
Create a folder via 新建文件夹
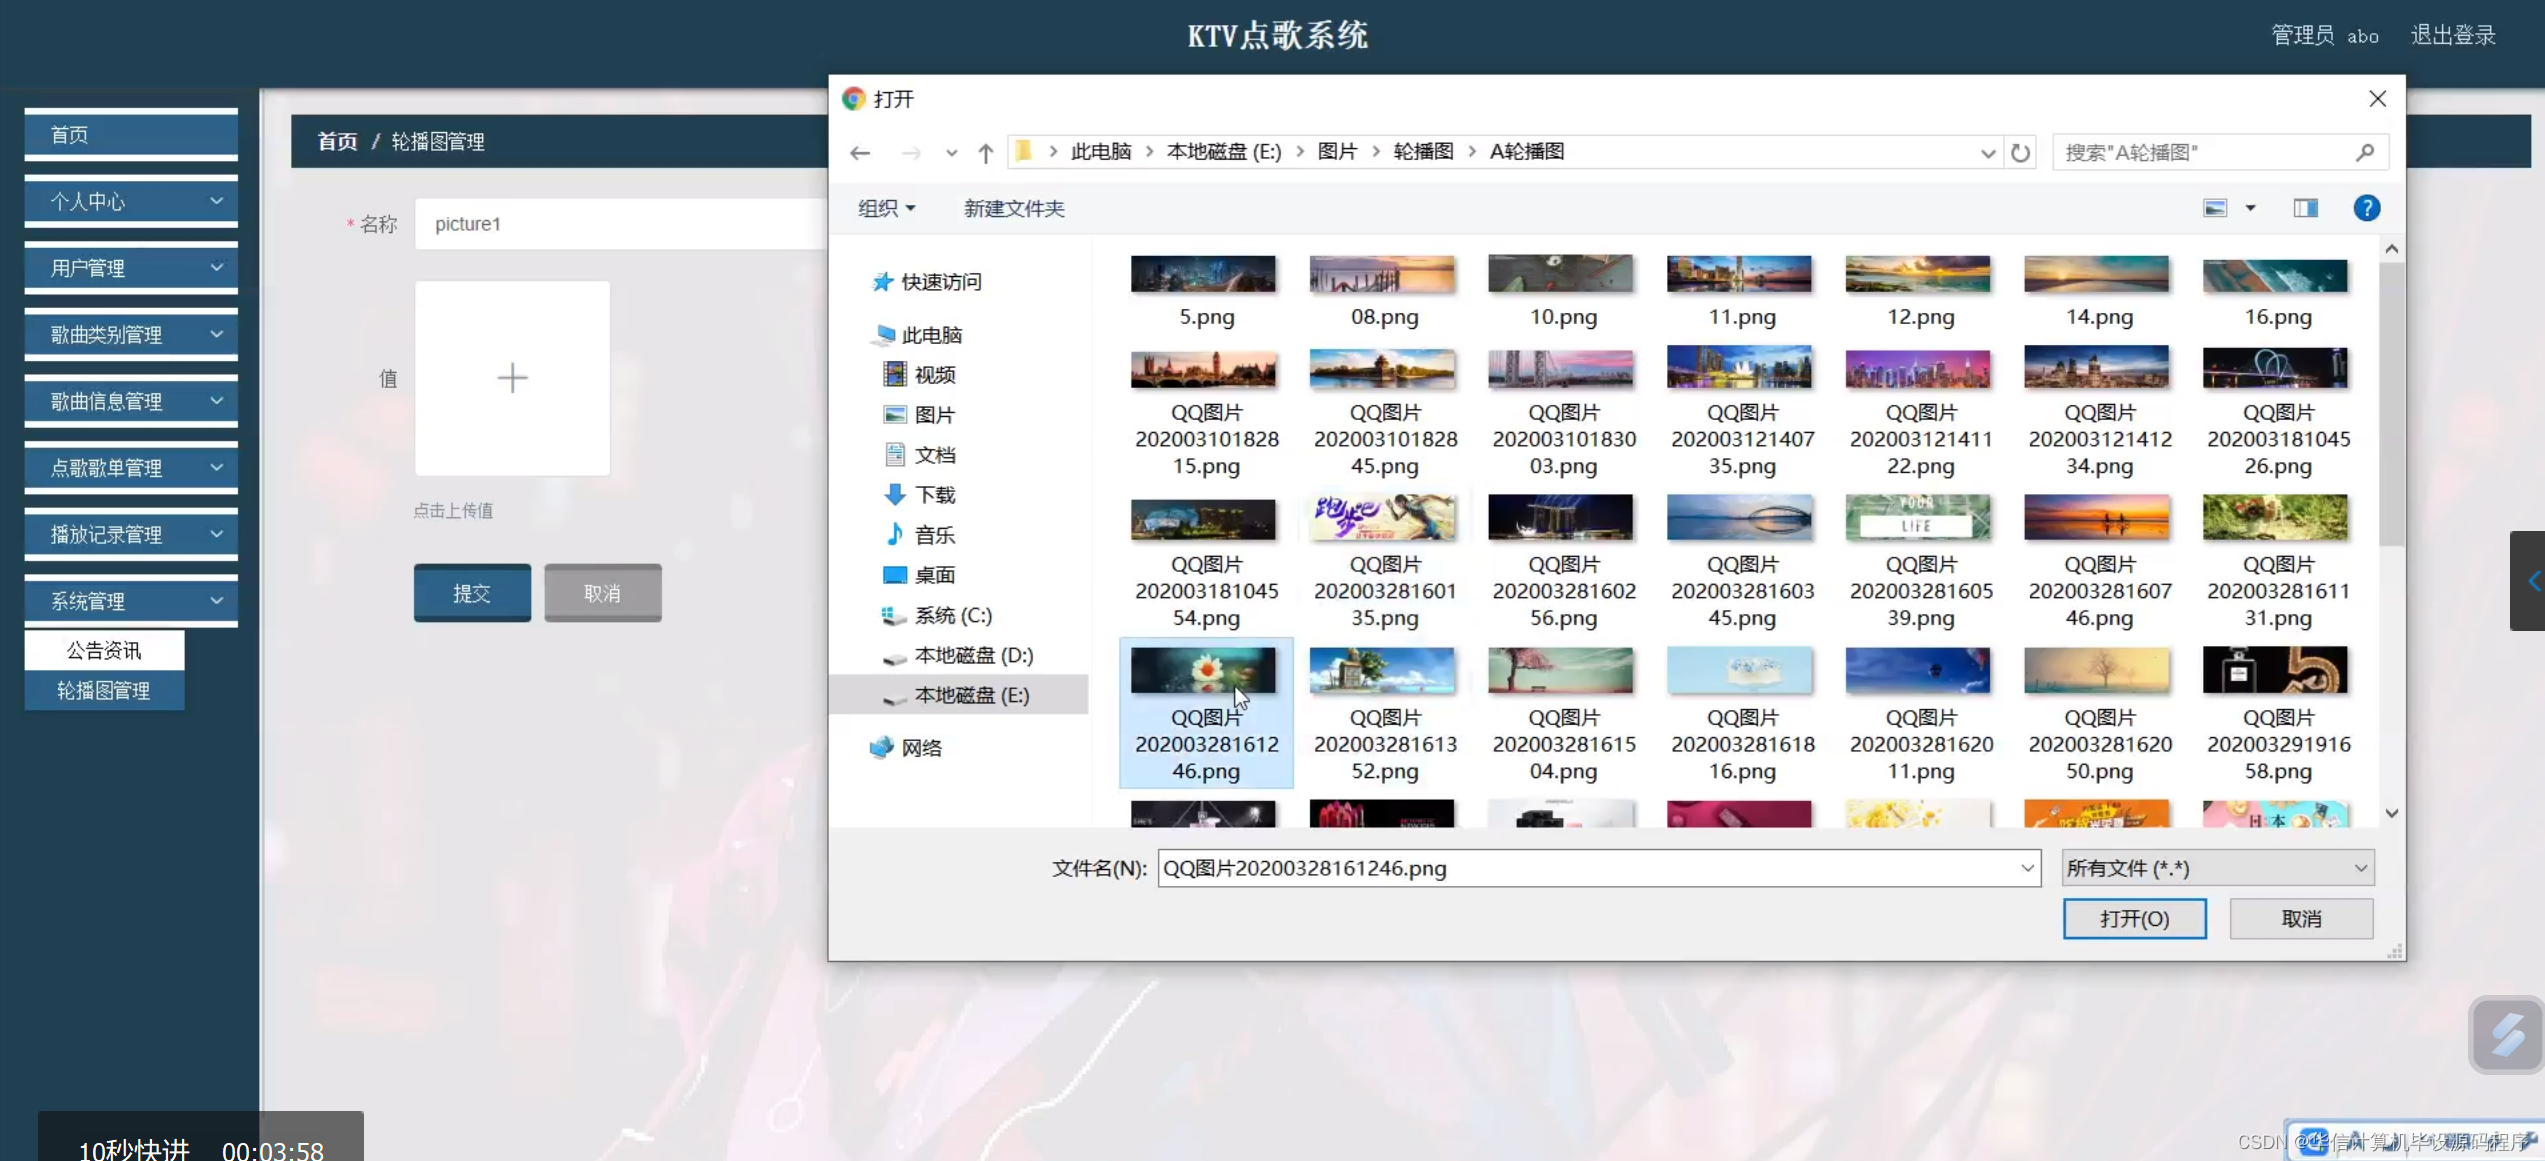(1013, 208)
